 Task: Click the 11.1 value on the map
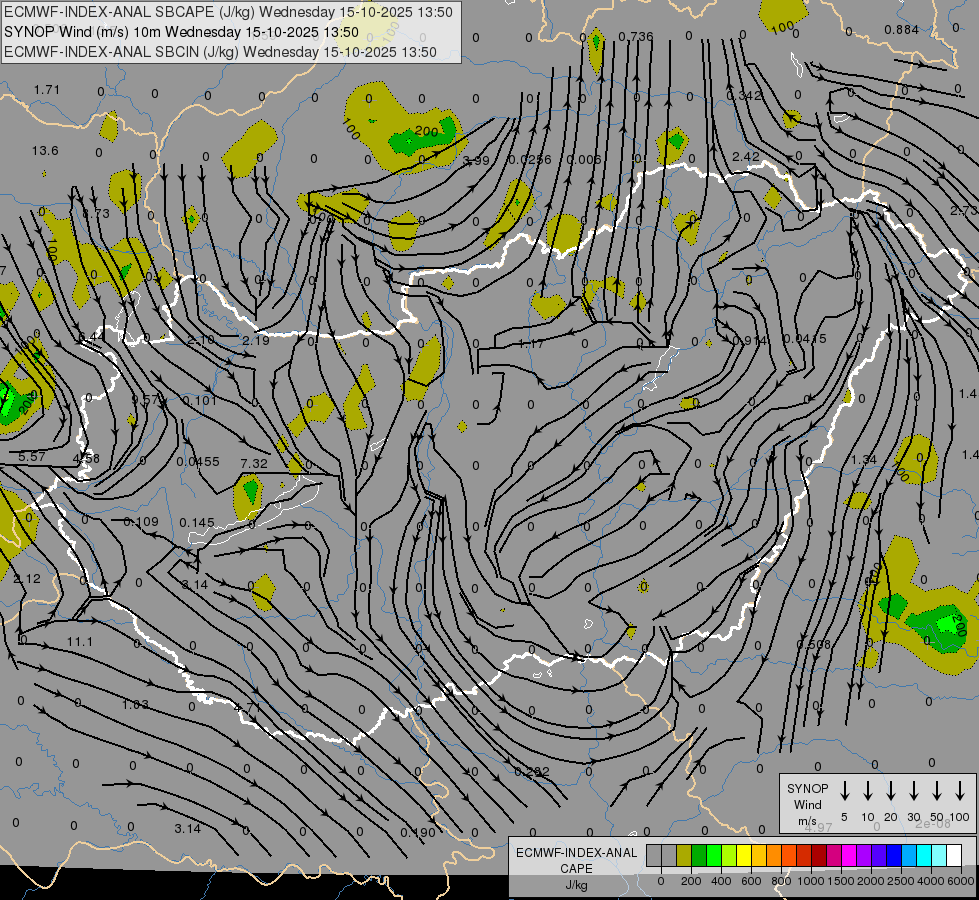pyautogui.click(x=80, y=641)
